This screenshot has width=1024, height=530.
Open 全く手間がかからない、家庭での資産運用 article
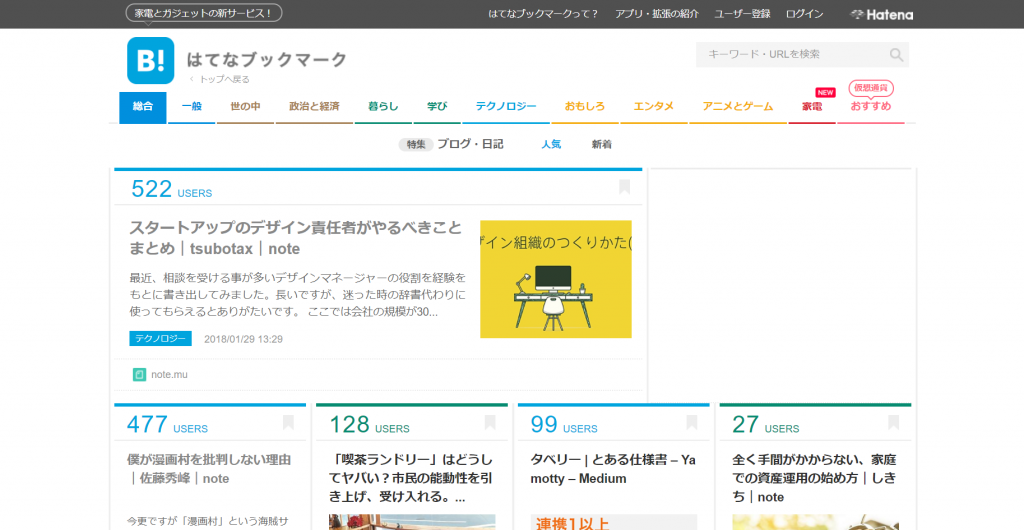(814, 478)
